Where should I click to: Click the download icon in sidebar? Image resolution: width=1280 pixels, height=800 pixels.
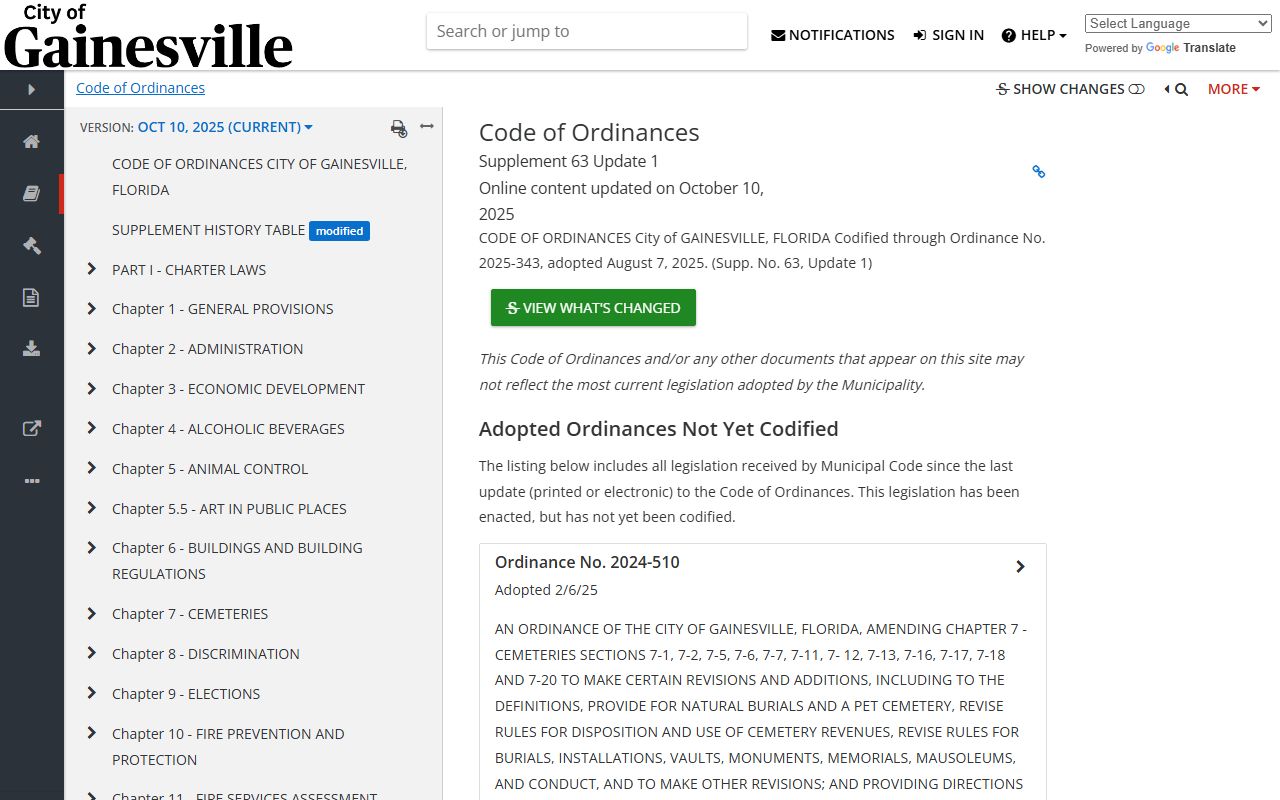click(x=31, y=348)
